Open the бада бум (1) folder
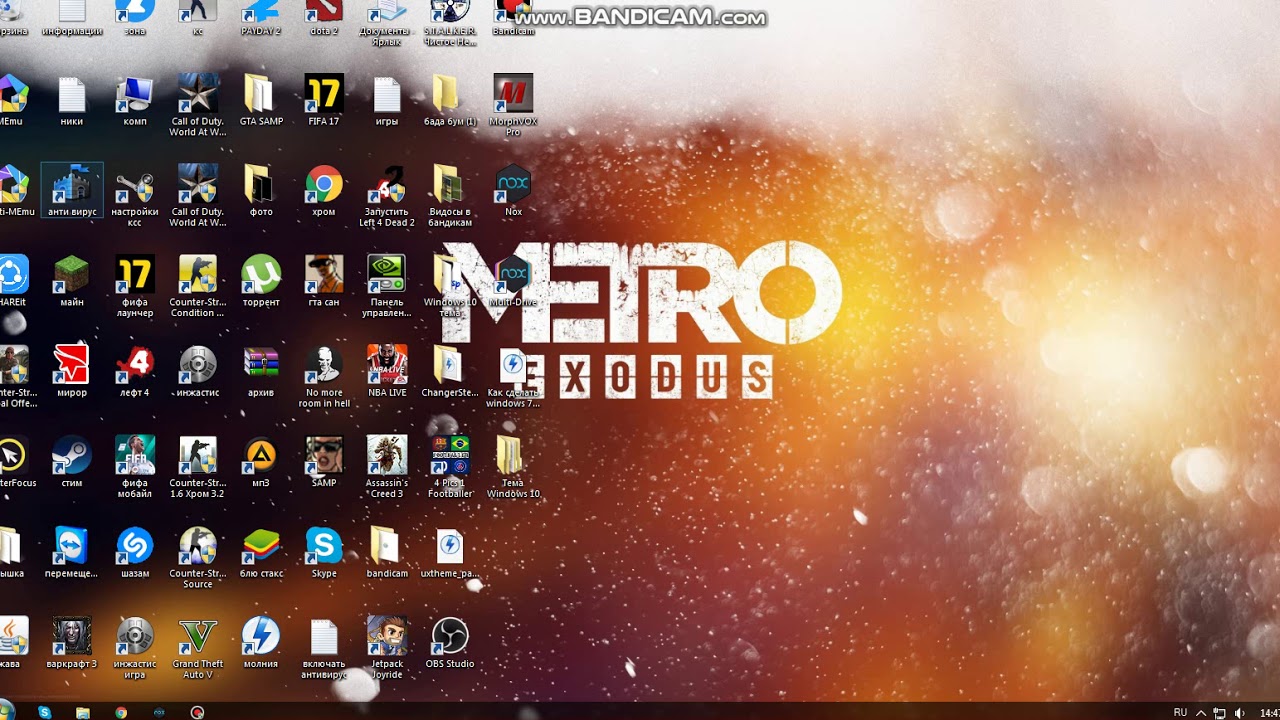 pos(450,102)
